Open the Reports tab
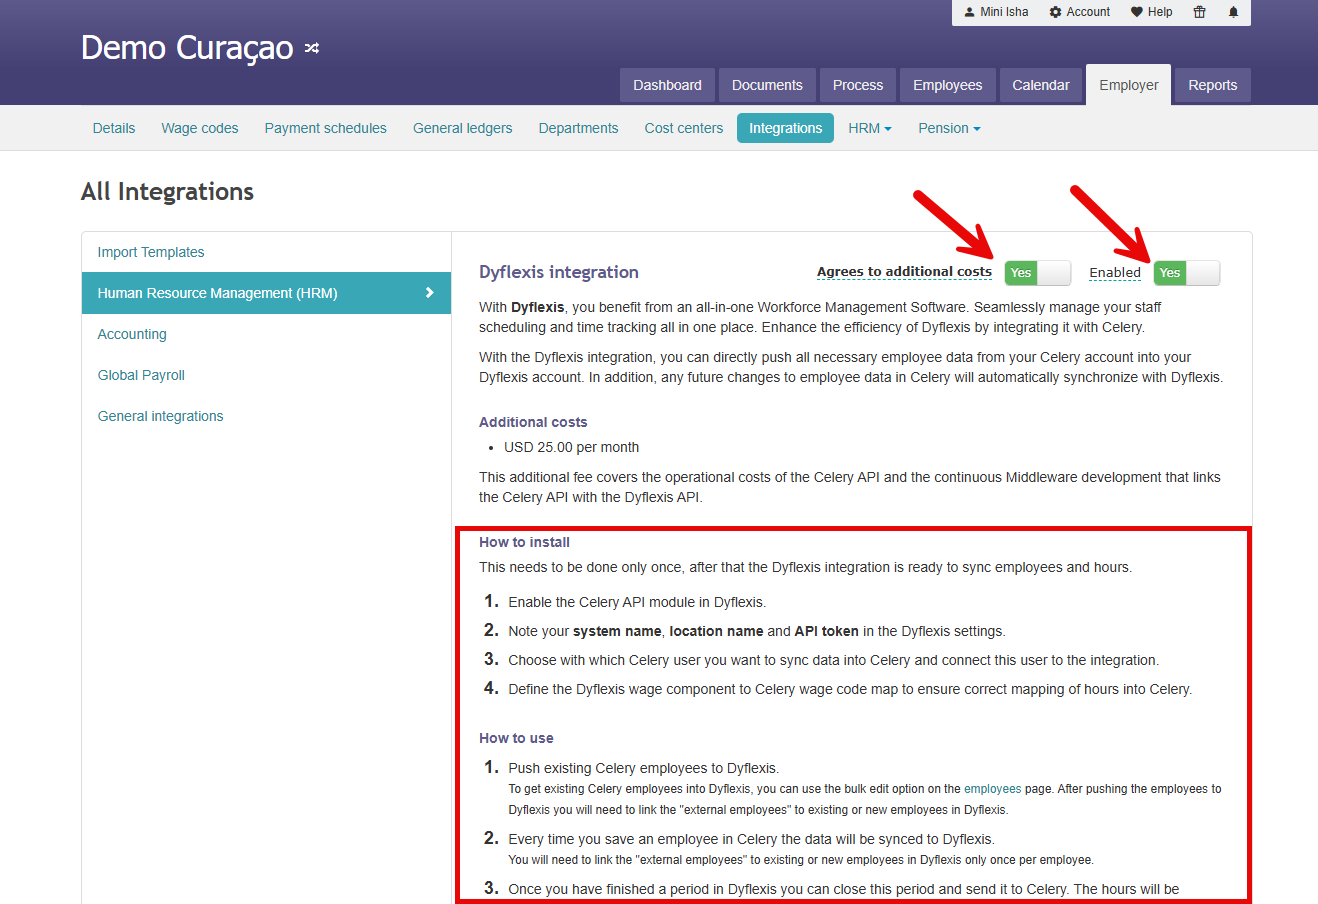The image size is (1318, 904). tap(1213, 85)
